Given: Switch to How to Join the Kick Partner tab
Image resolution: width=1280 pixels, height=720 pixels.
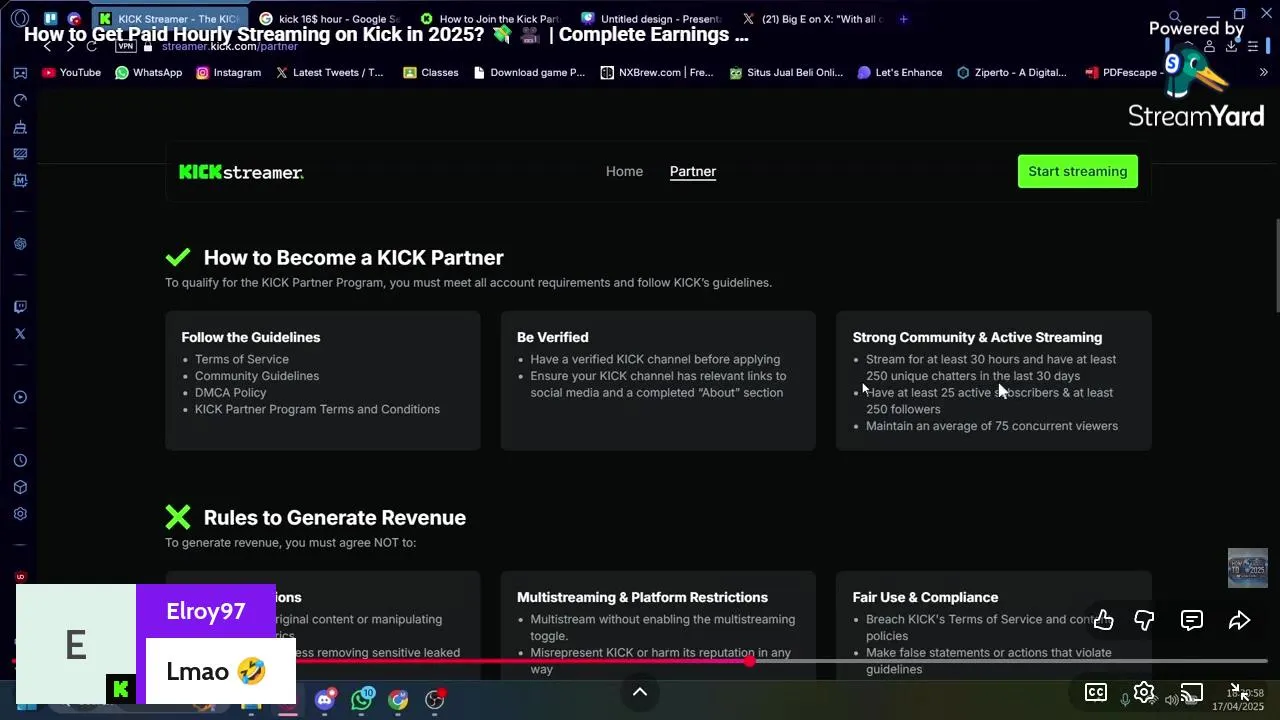Looking at the screenshot, I should [x=491, y=19].
